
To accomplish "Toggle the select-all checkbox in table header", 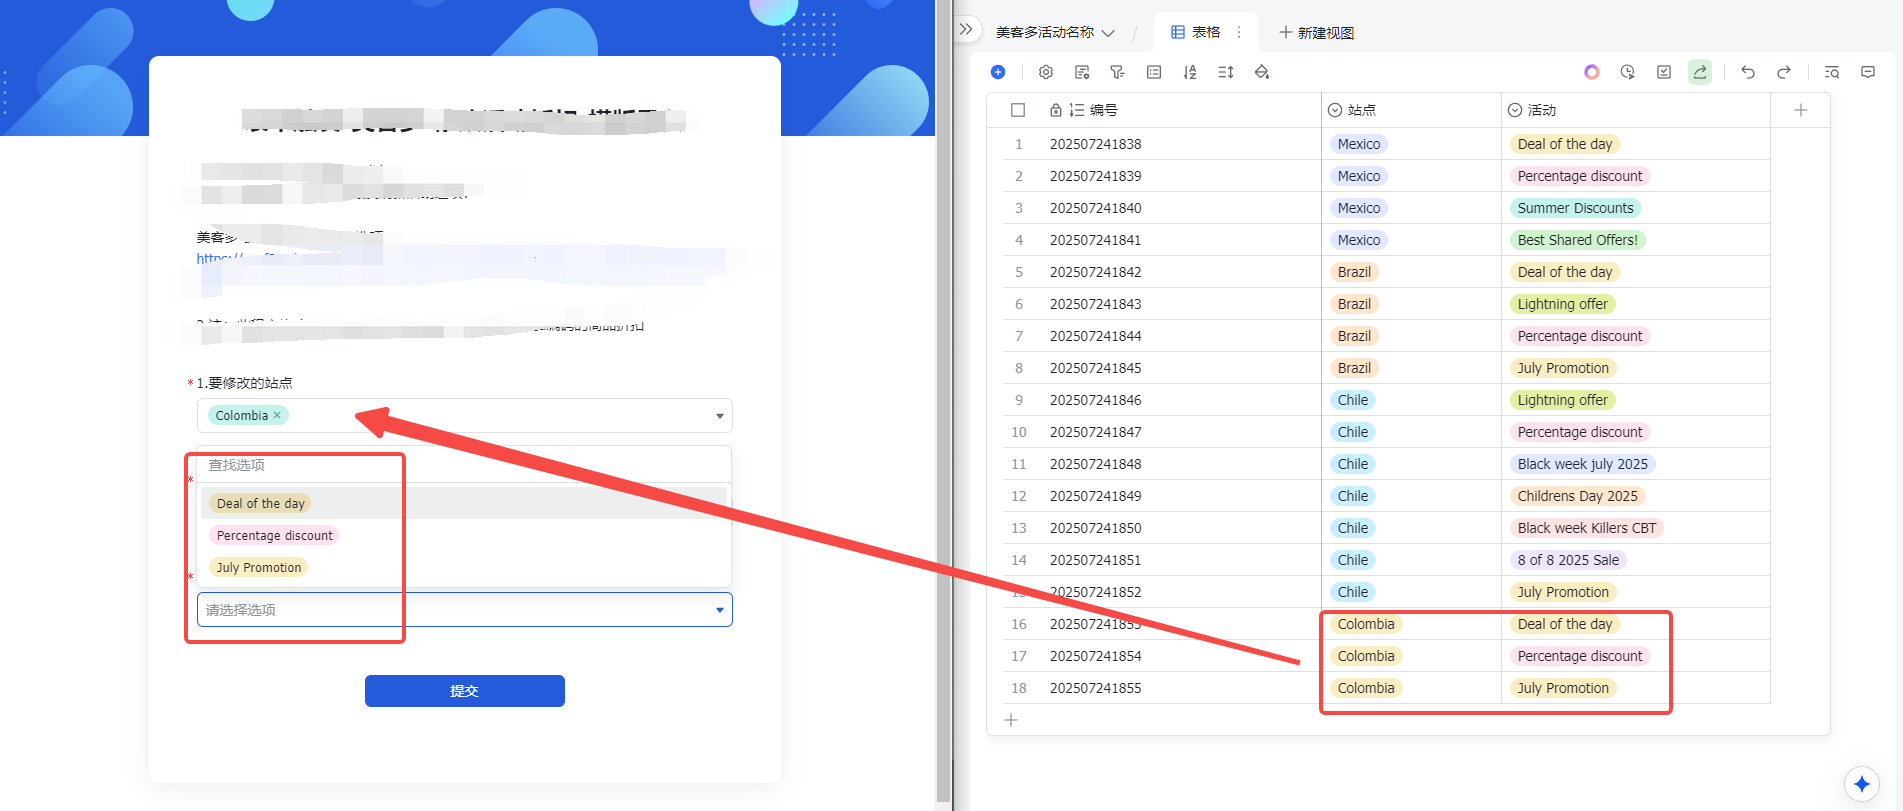I will [x=1018, y=110].
